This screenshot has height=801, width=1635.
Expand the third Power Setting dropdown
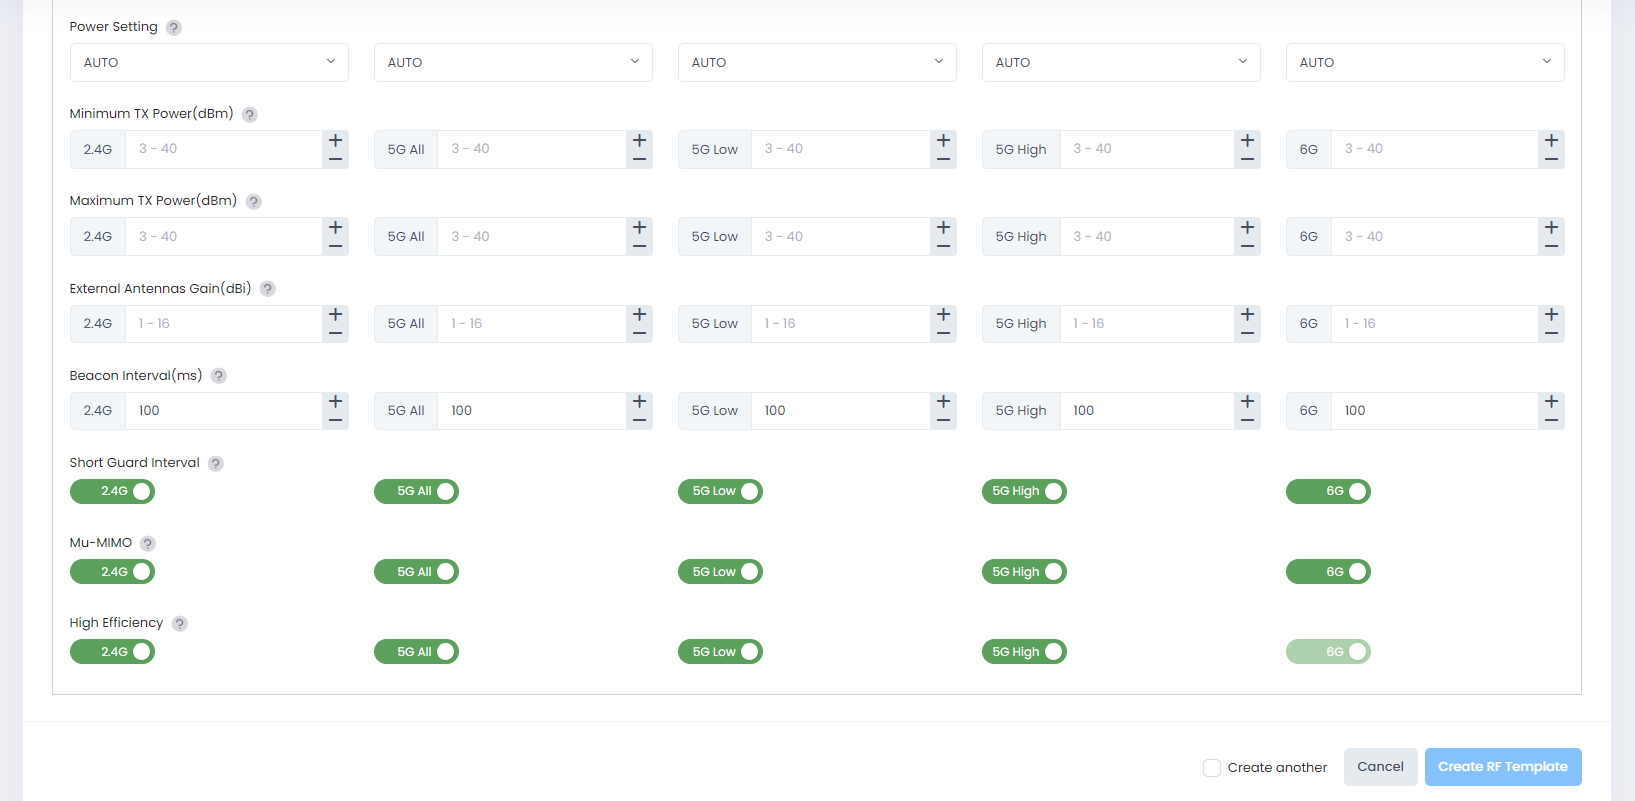[817, 62]
